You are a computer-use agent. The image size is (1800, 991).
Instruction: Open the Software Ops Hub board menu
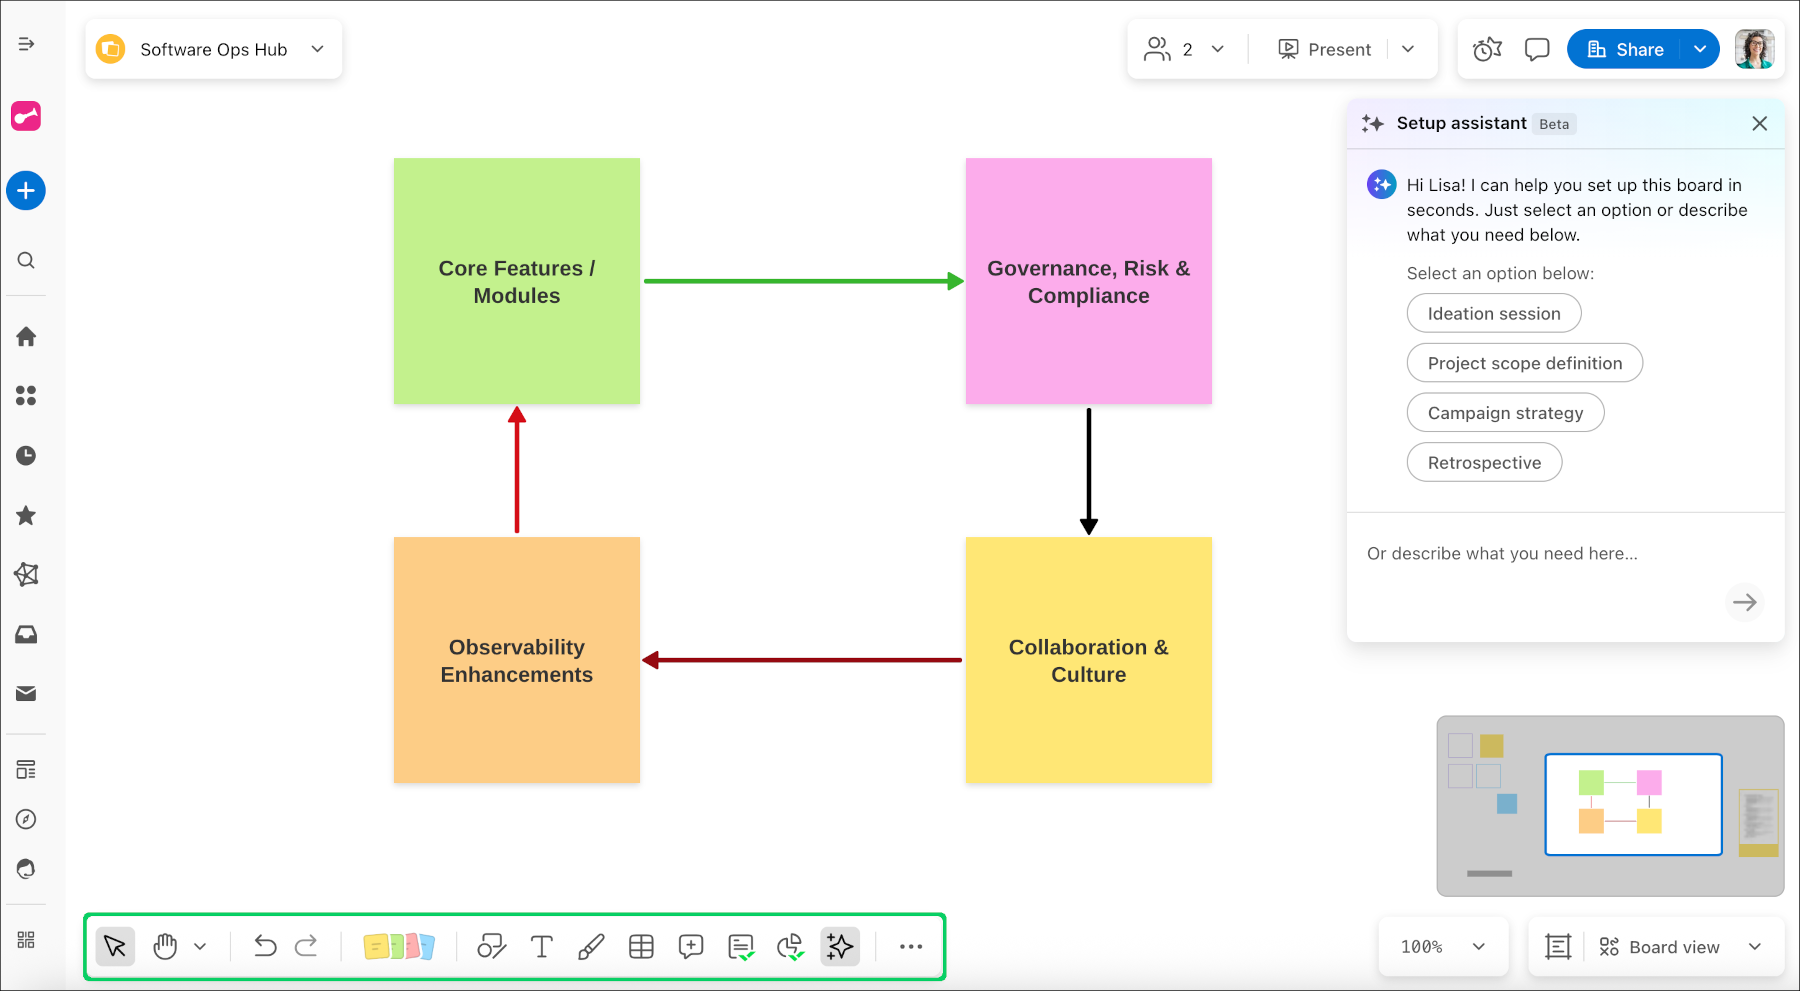[214, 49]
